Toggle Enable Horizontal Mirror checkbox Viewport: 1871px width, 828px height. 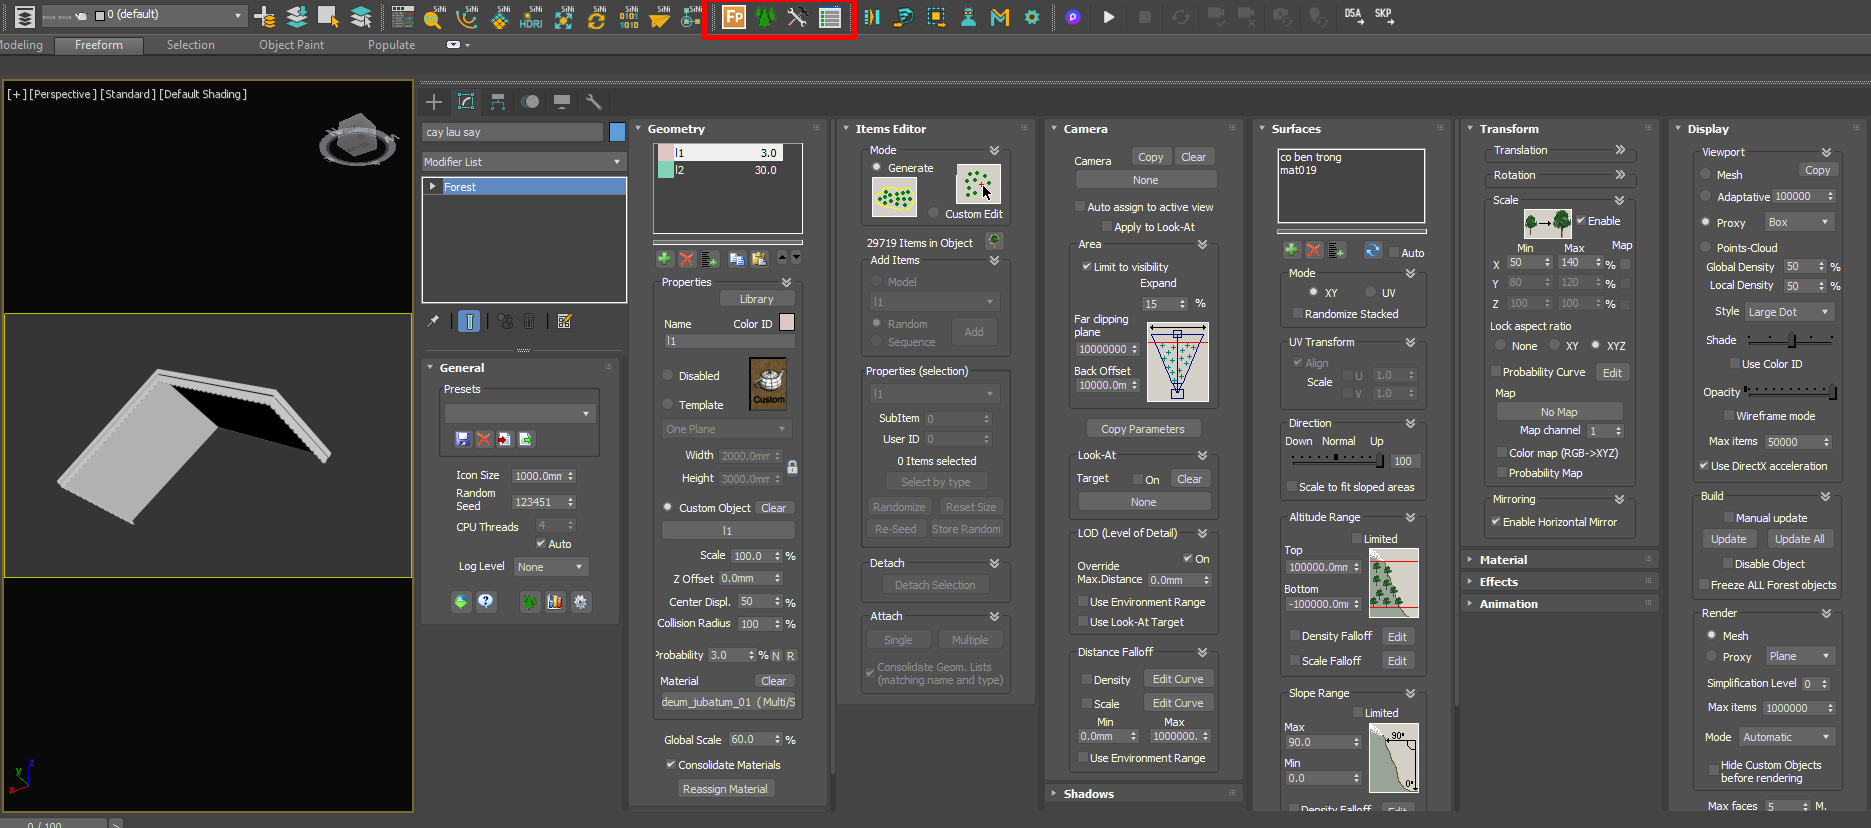(1495, 522)
